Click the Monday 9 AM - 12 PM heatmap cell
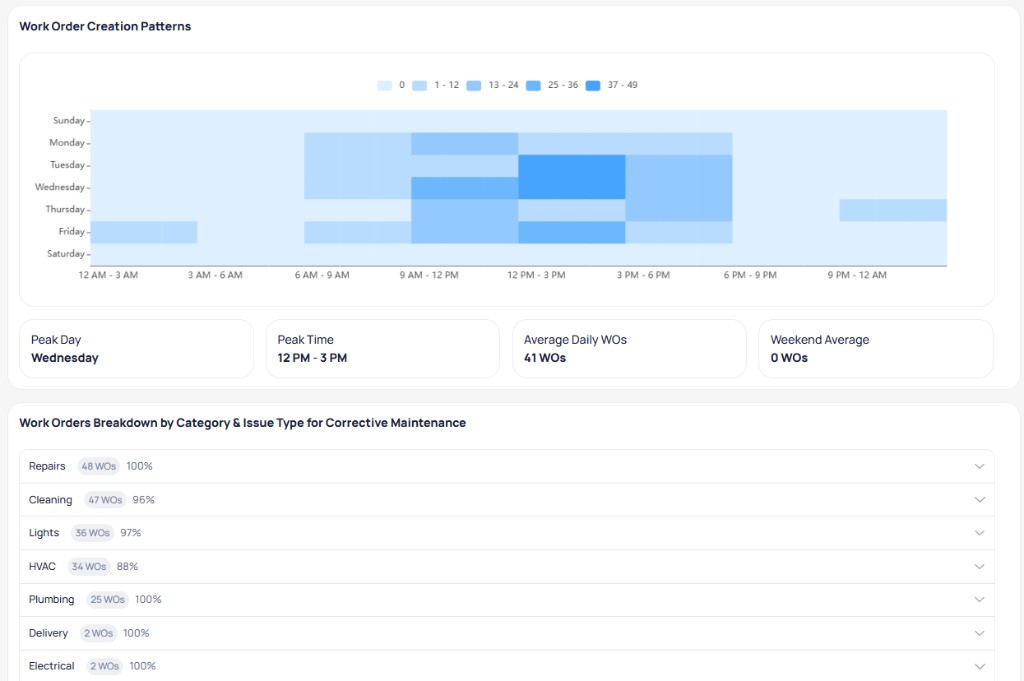This screenshot has width=1024, height=681. point(464,143)
